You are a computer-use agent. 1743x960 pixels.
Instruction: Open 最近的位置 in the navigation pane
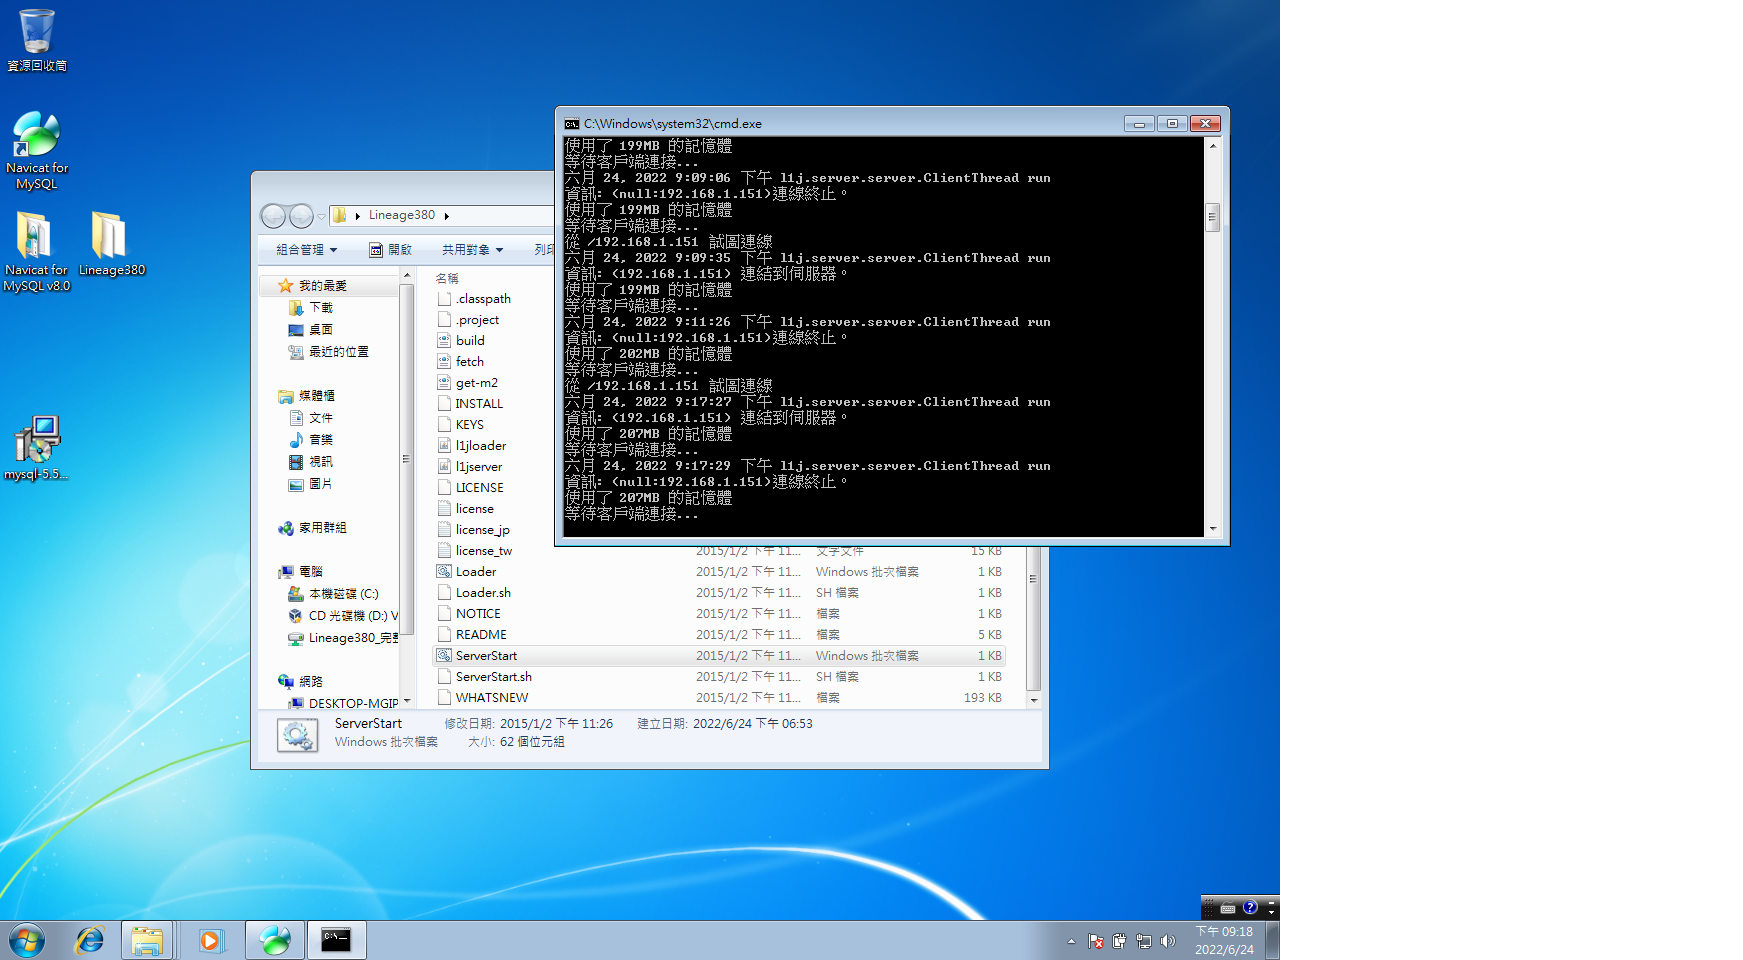click(x=328, y=352)
